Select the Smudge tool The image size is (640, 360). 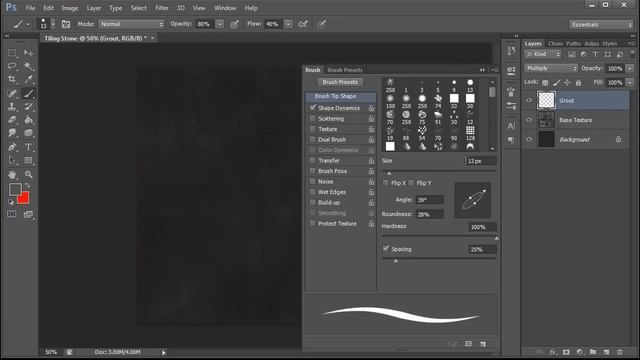pyautogui.click(x=12, y=133)
